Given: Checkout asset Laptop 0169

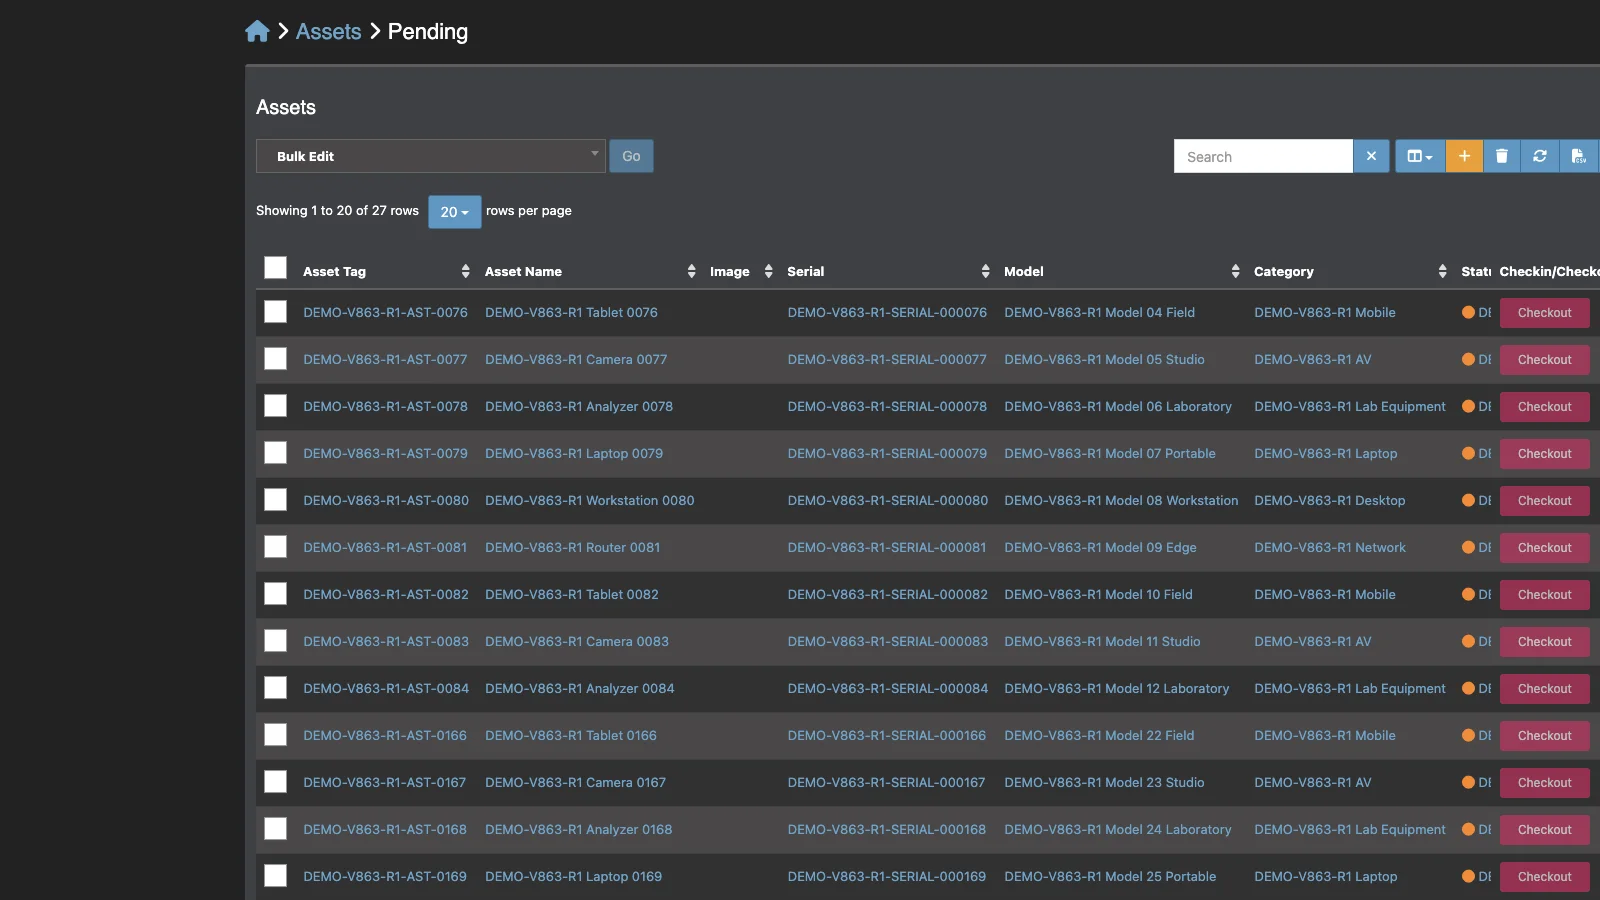Looking at the screenshot, I should 1545,877.
